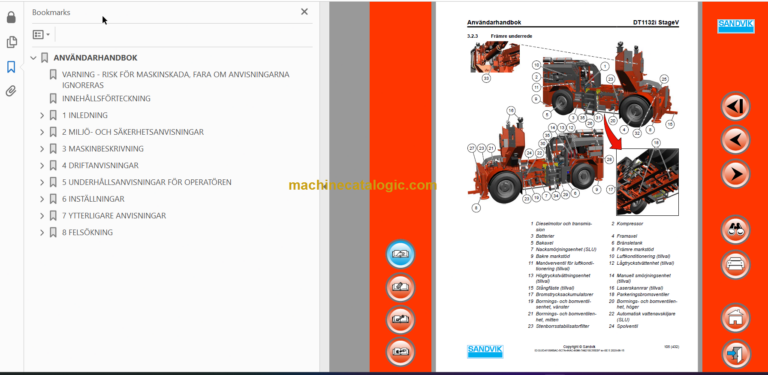768x375 pixels.
Task: Expand 5 UNDERHÅLLSANVISNINGAR FÖR OPERATÖREN bookmark
Action: tap(42, 183)
